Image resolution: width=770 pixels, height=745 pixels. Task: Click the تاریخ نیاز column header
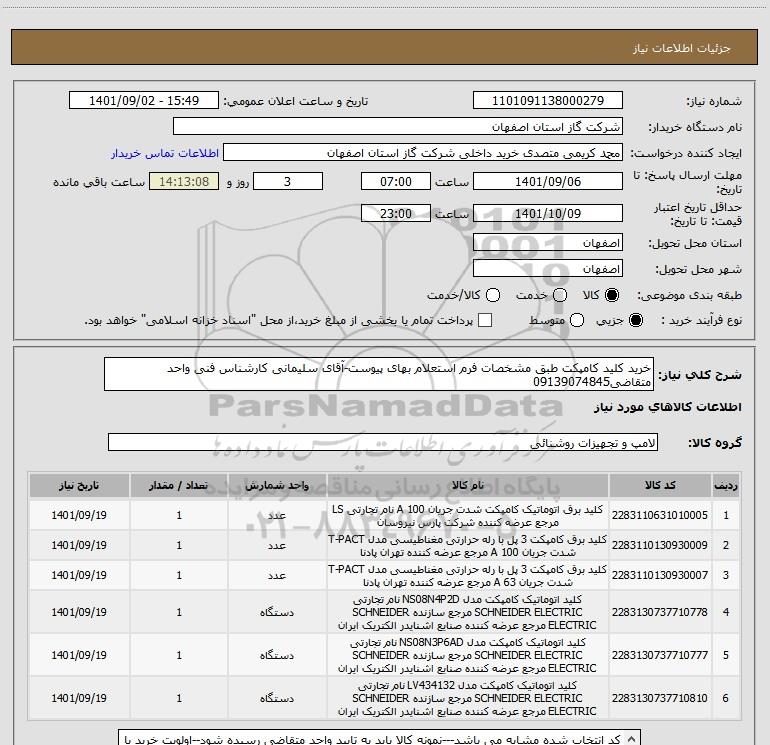pyautogui.click(x=79, y=486)
